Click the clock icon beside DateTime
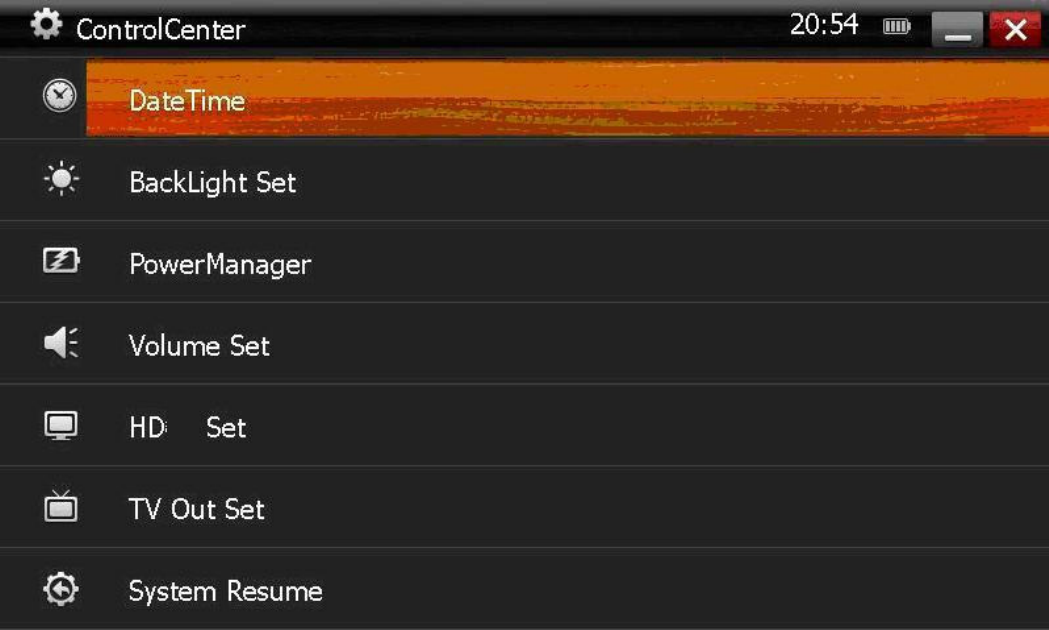Viewport: 1049px width, 630px height. (60, 96)
